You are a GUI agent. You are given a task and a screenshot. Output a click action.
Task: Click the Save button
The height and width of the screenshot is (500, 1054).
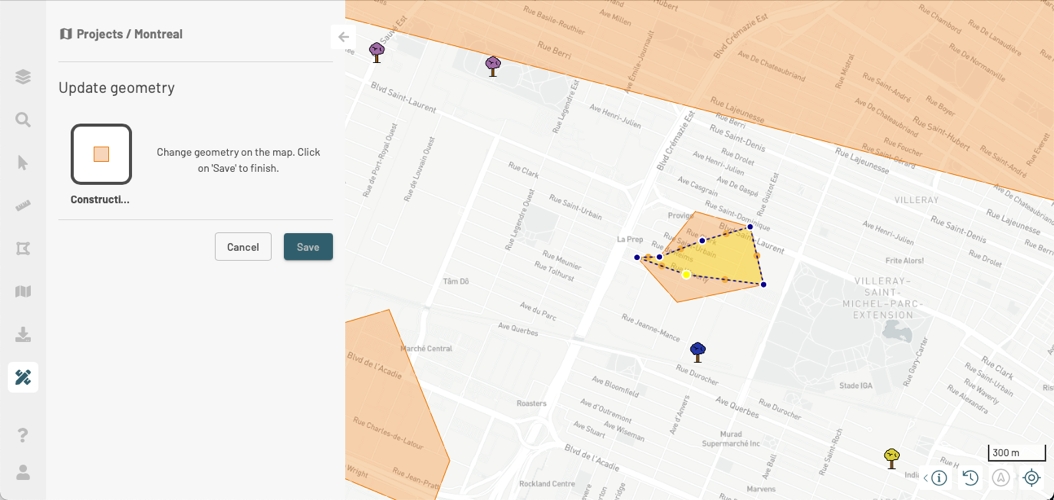pyautogui.click(x=308, y=247)
